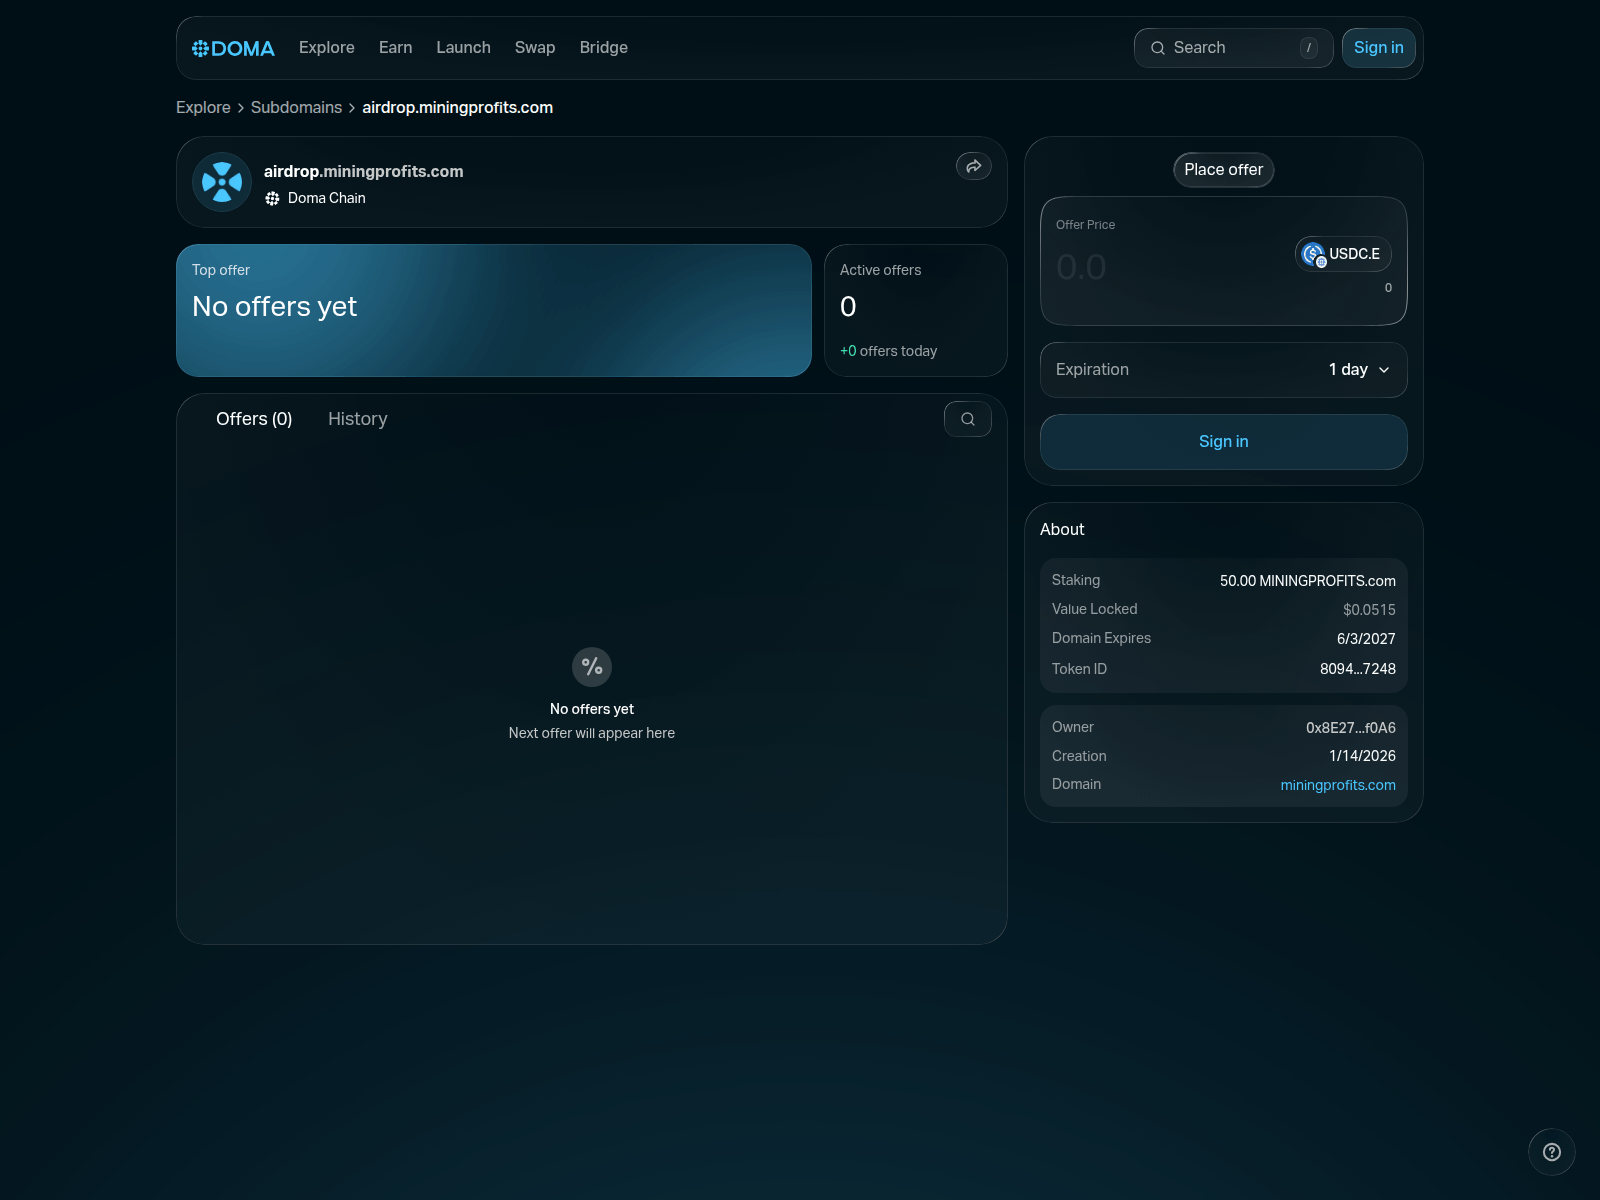This screenshot has width=1600, height=1200.
Task: Click the DOMA logo icon
Action: pos(200,47)
